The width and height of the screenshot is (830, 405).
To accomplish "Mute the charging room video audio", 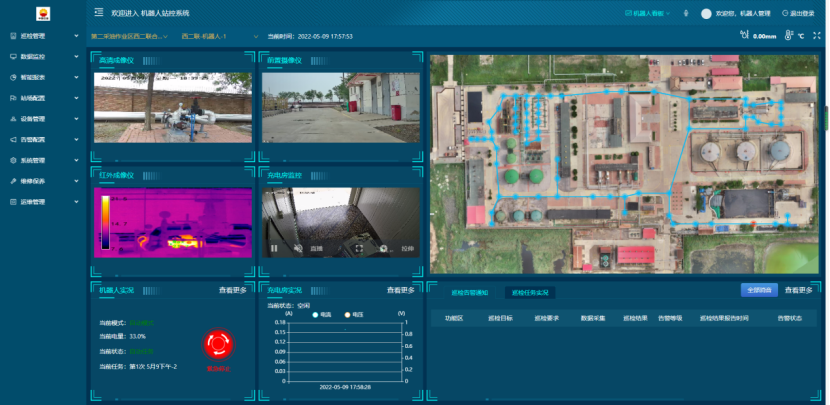I will pyautogui.click(x=297, y=248).
